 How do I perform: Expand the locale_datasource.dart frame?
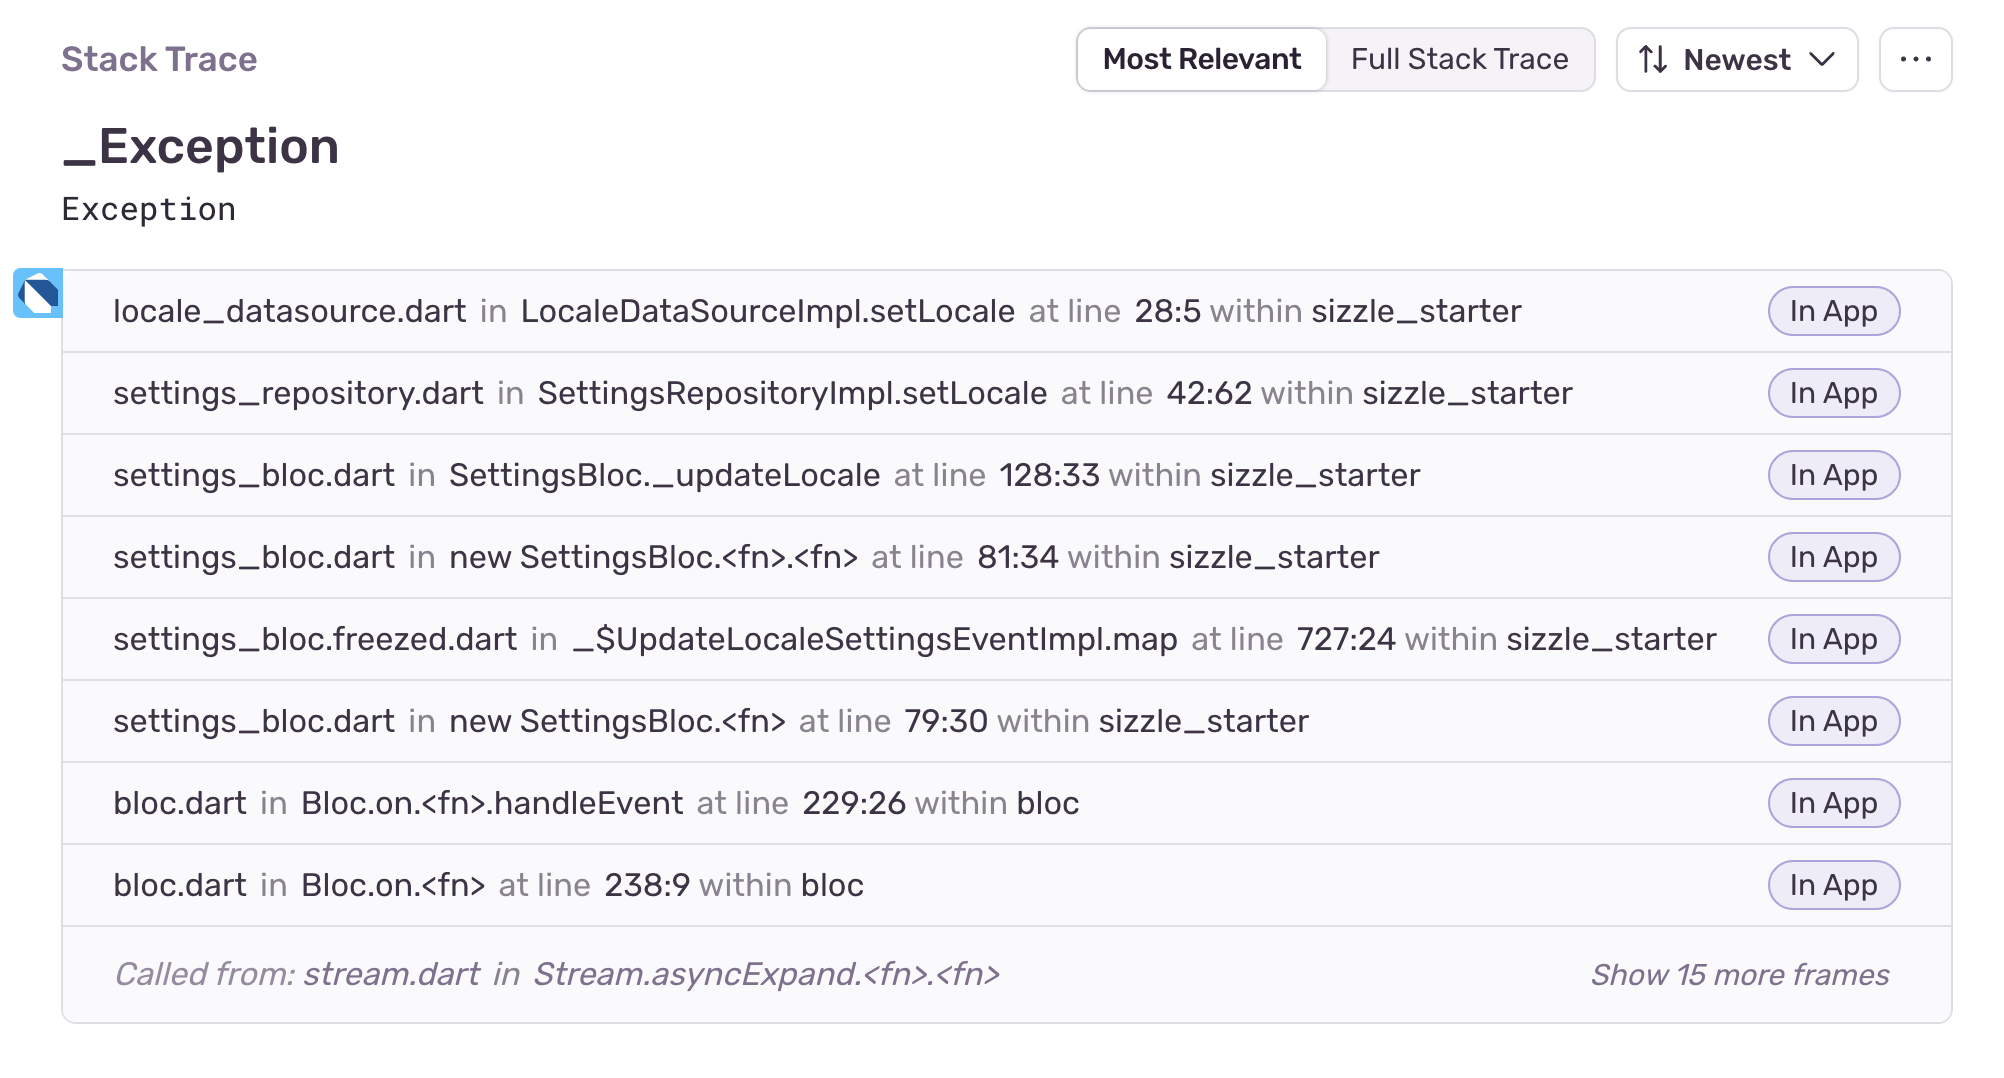click(289, 311)
